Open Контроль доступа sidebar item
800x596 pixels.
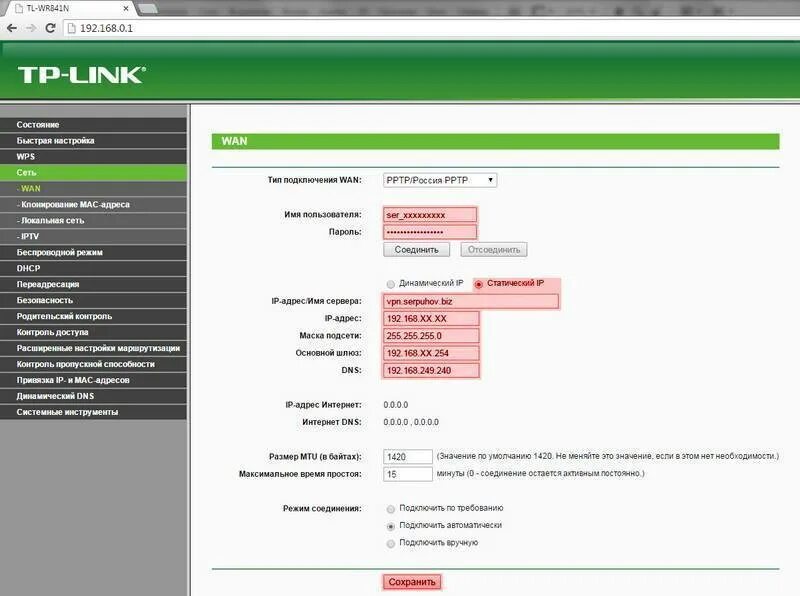click(93, 332)
